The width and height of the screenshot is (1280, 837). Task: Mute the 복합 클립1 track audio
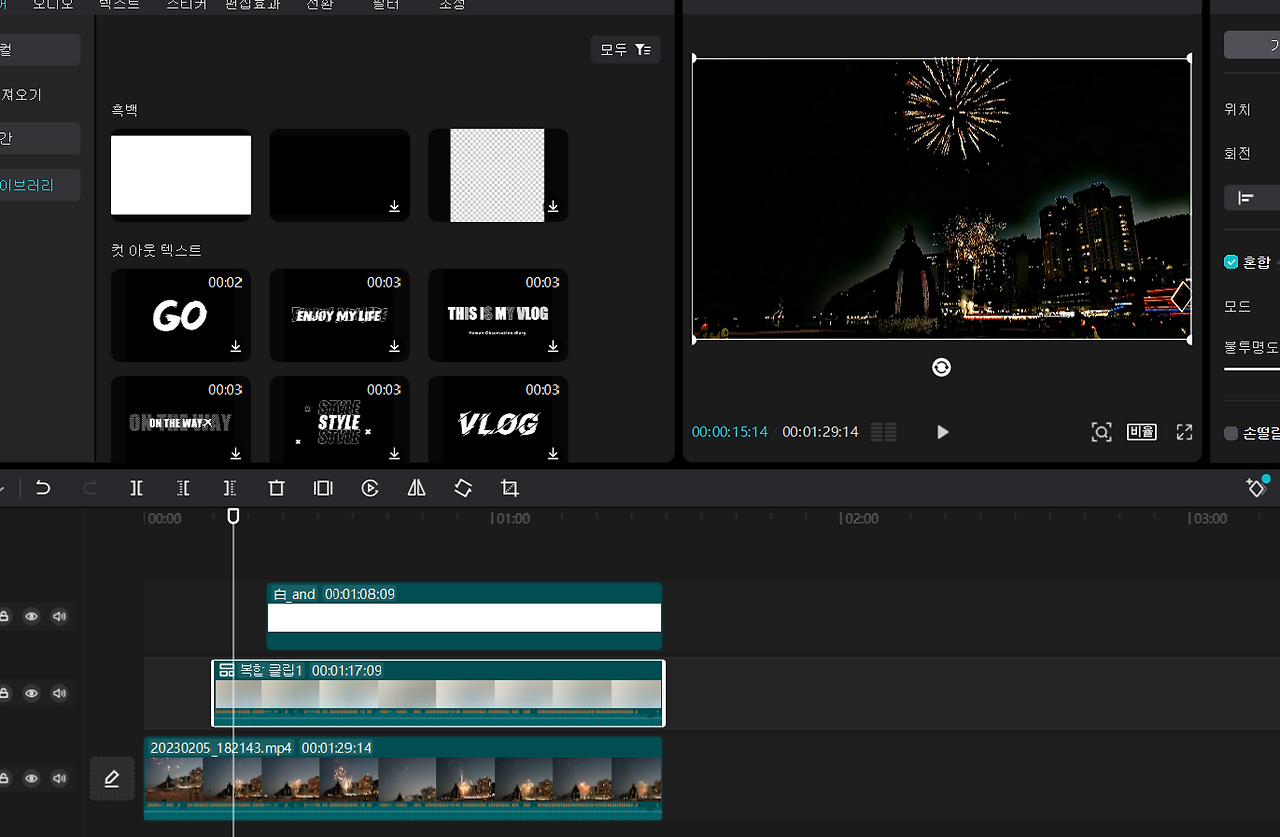tap(59, 693)
